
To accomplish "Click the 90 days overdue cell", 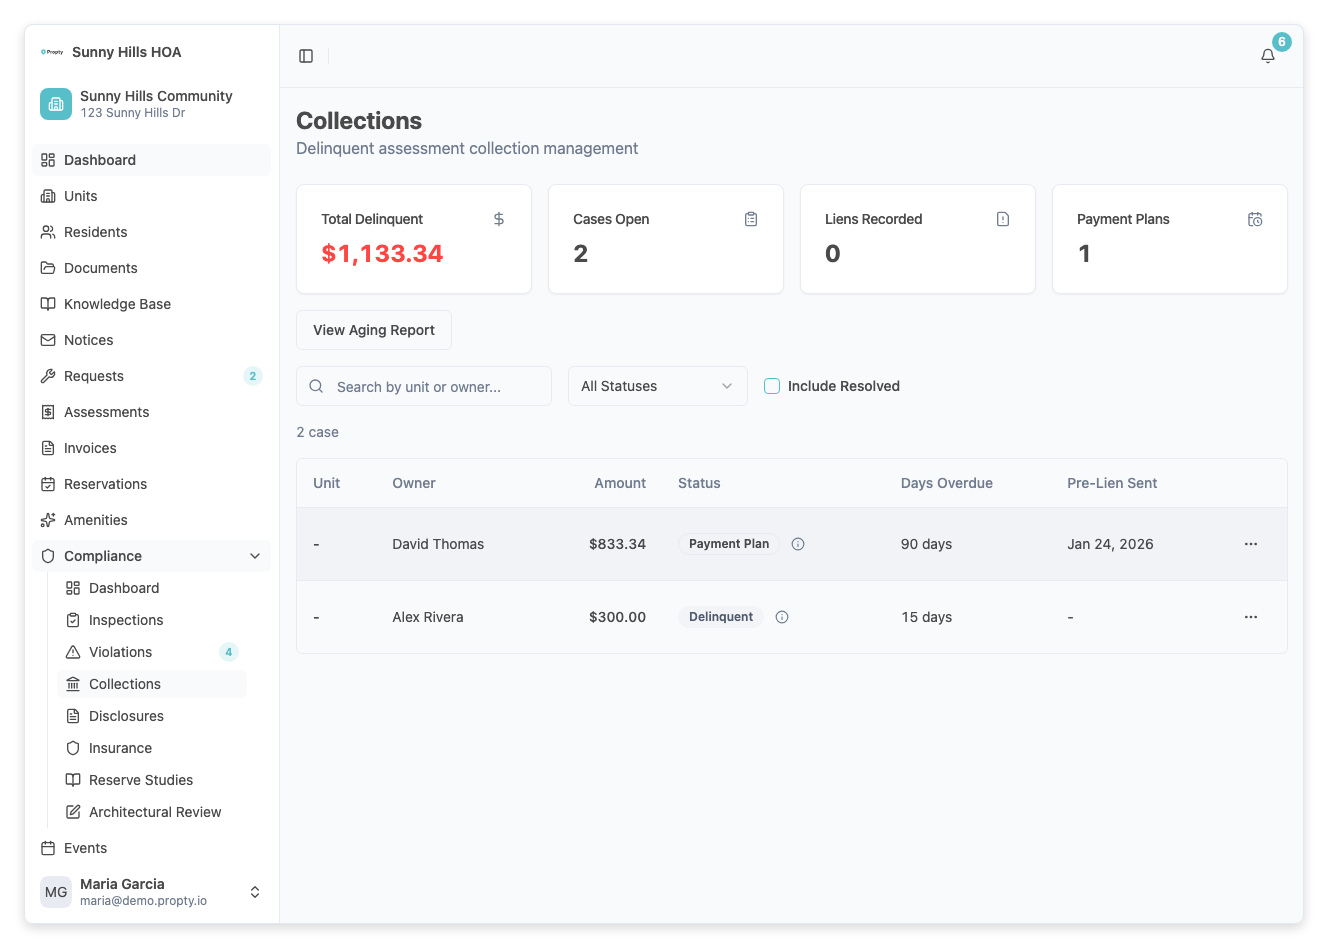I will [x=926, y=544].
